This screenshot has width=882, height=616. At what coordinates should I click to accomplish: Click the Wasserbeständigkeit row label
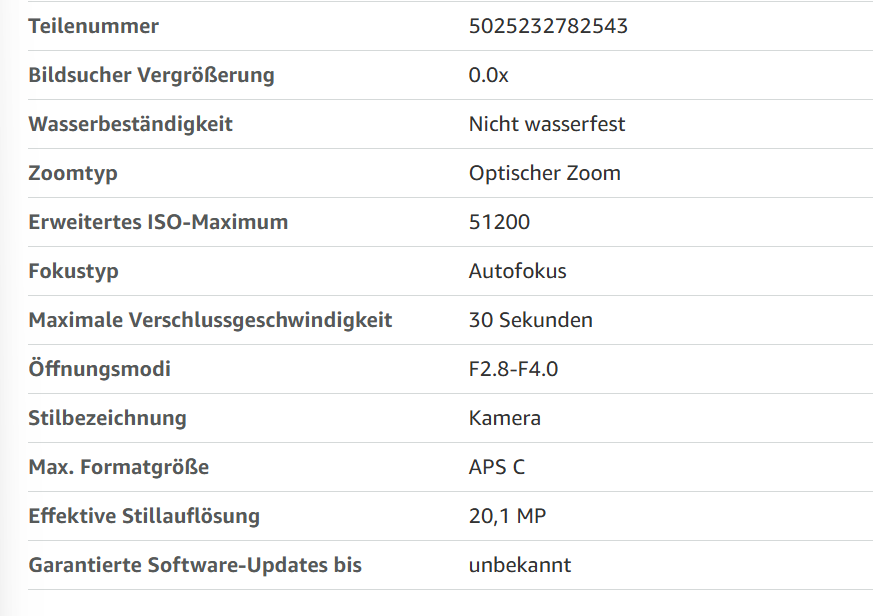130,124
